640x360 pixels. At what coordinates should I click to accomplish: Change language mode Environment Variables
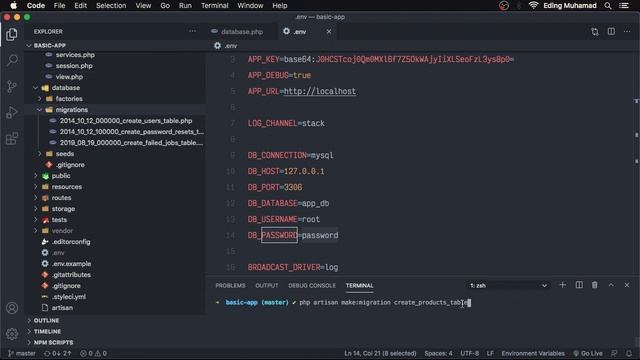[533, 353]
